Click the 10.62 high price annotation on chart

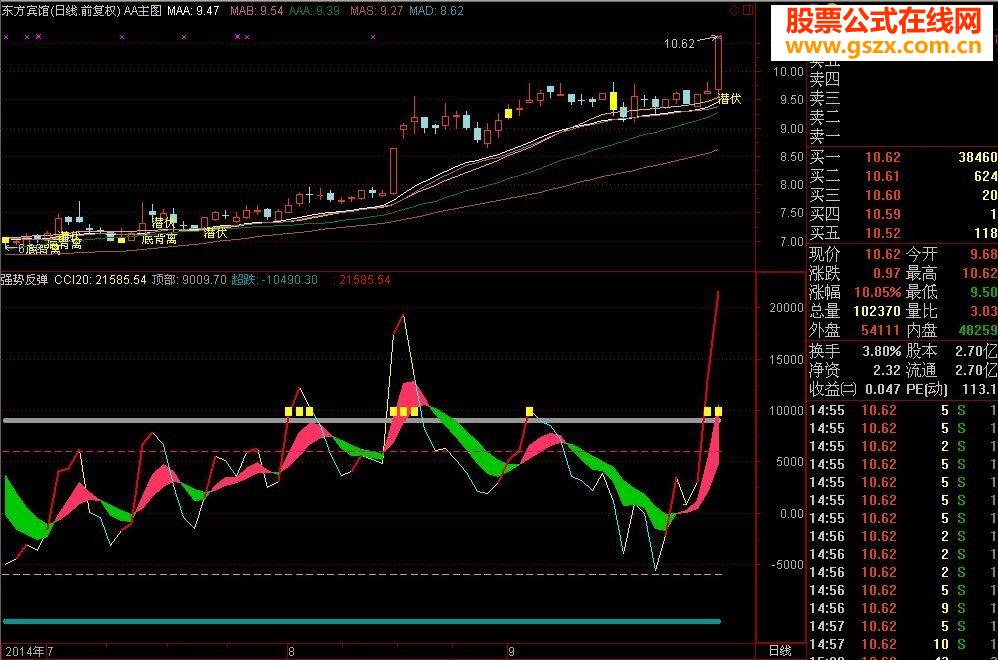pyautogui.click(x=679, y=44)
